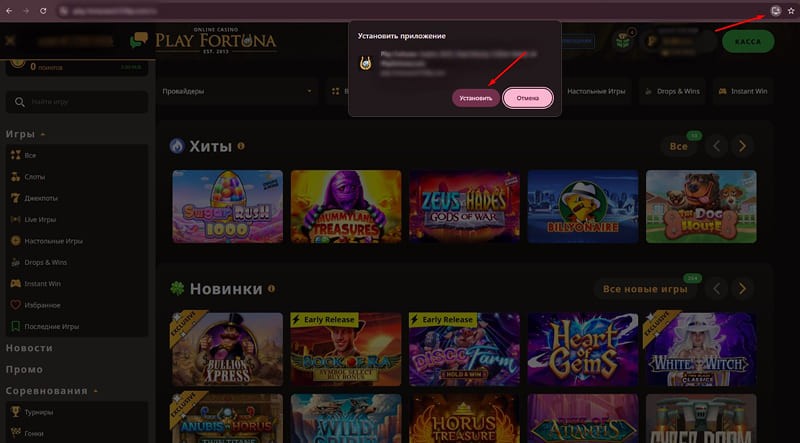Click the green КАССА button
The image size is (800, 443).
click(747, 41)
